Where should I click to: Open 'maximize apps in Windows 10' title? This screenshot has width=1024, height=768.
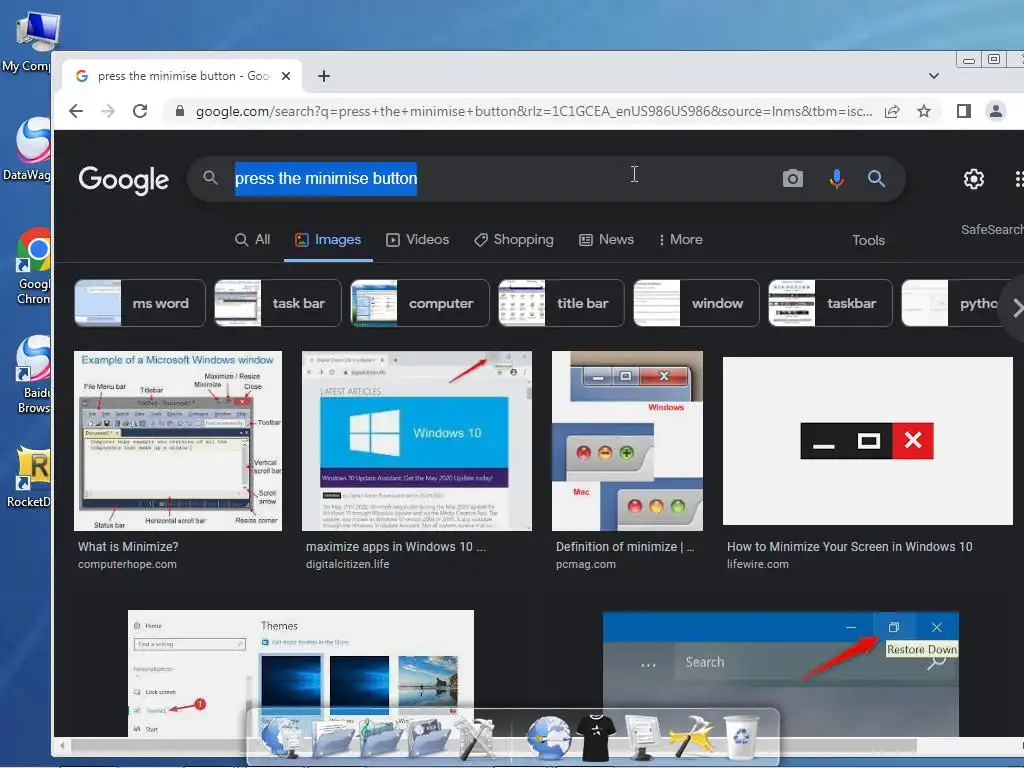[396, 547]
